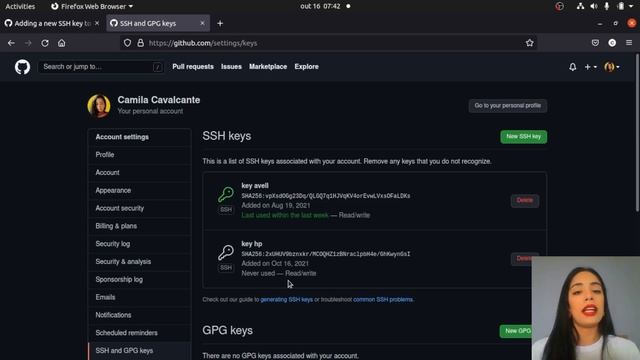
Task: Click the GitHub logo home icon
Action: click(22, 67)
